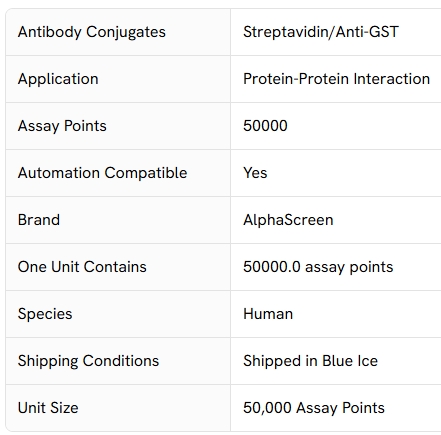Image resolution: width=441 pixels, height=435 pixels.
Task: Click the Species row label
Action: click(x=45, y=314)
